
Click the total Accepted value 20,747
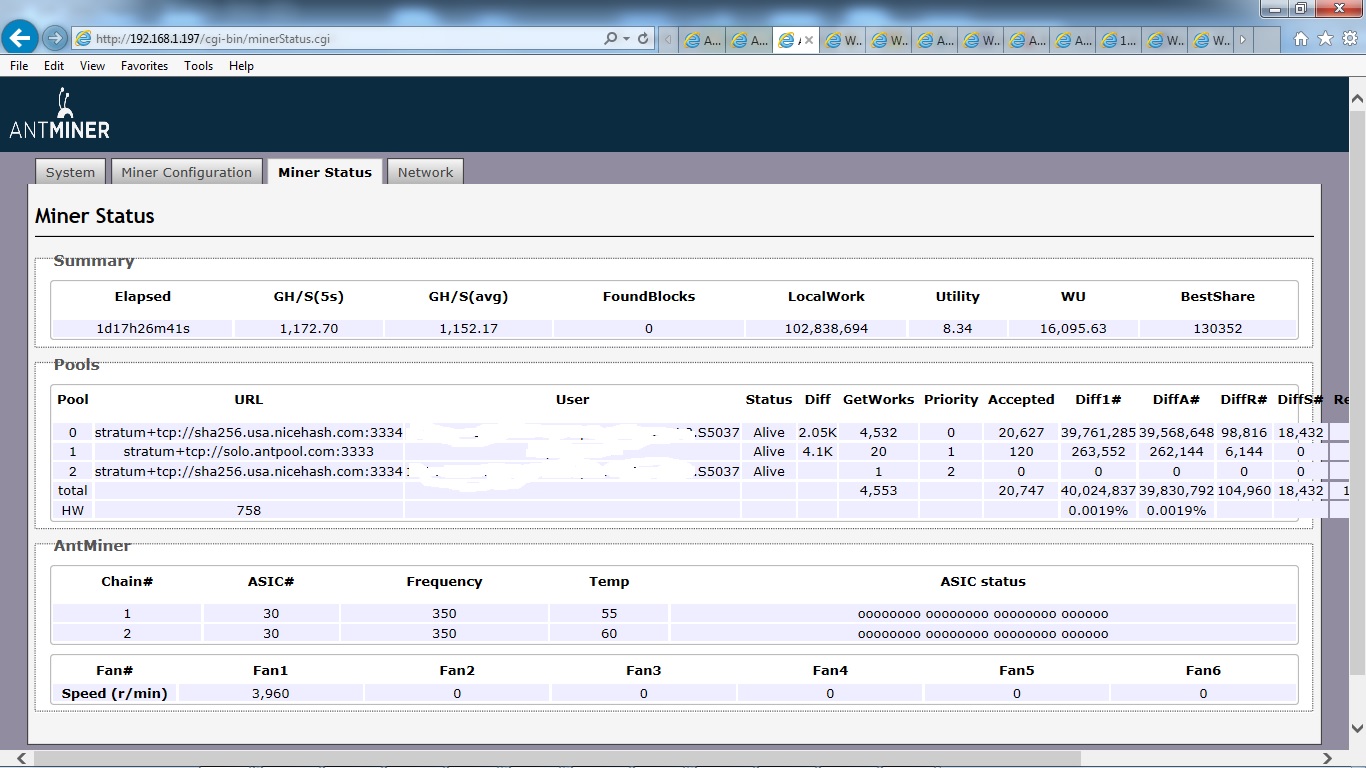coord(1021,491)
